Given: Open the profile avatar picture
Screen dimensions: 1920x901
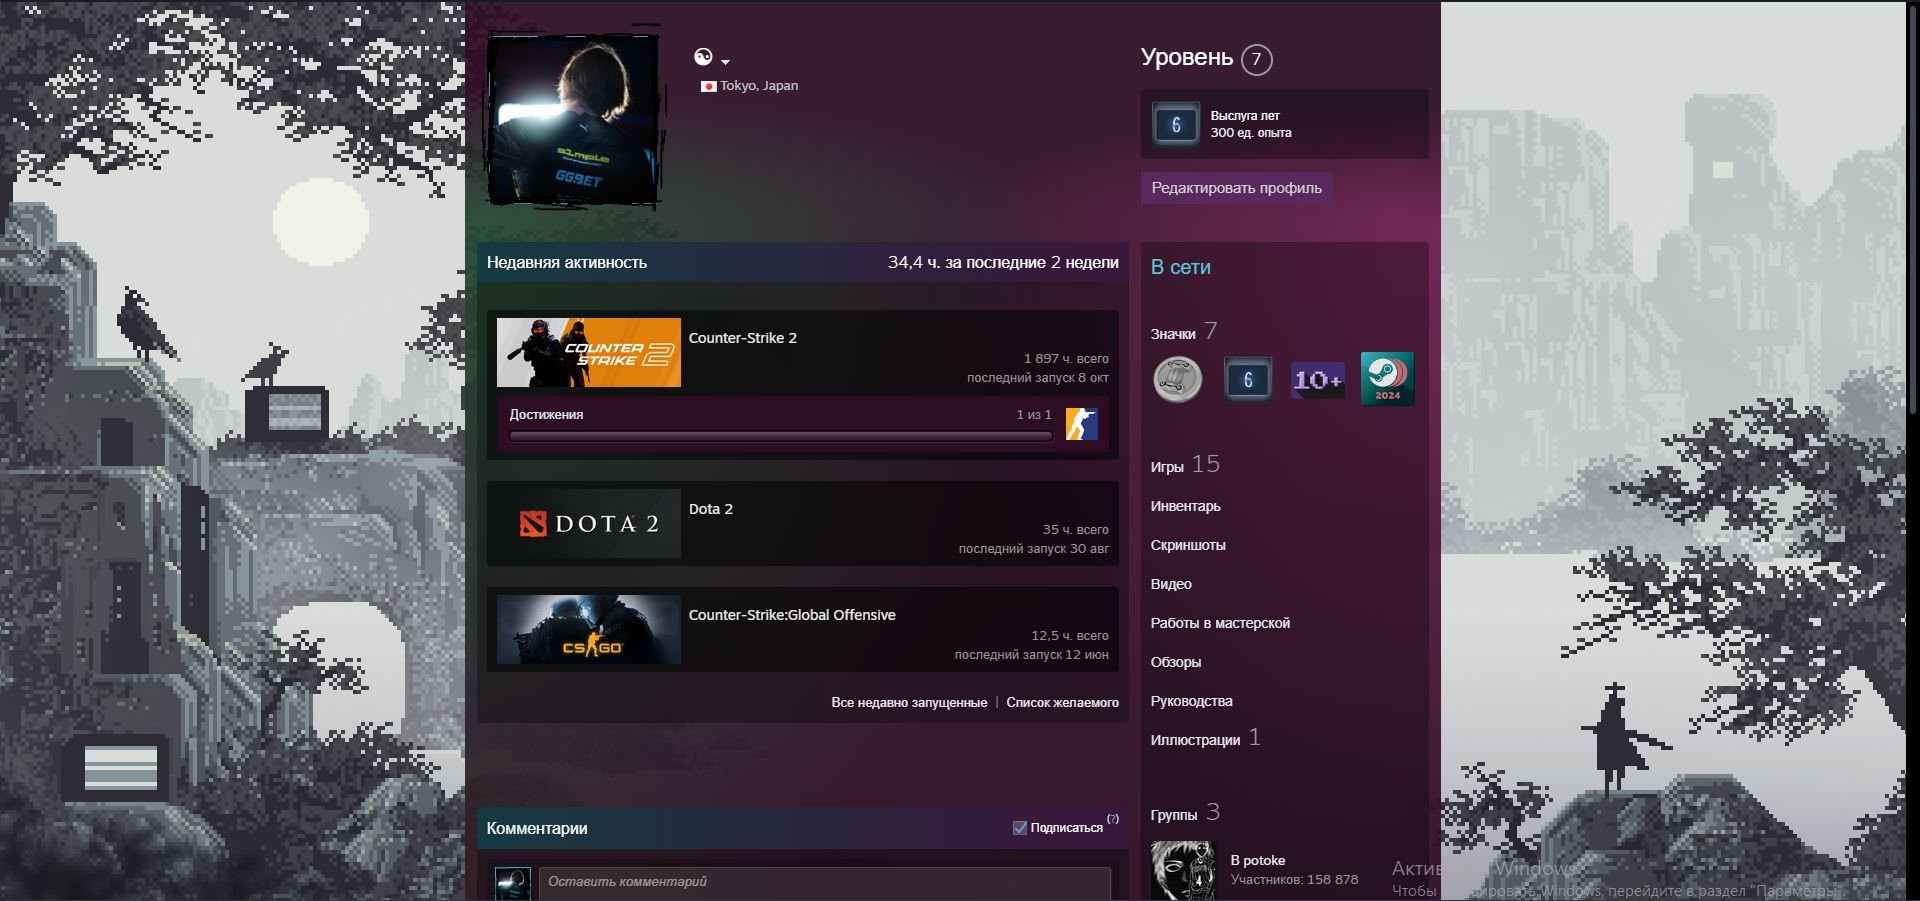Looking at the screenshot, I should (574, 120).
